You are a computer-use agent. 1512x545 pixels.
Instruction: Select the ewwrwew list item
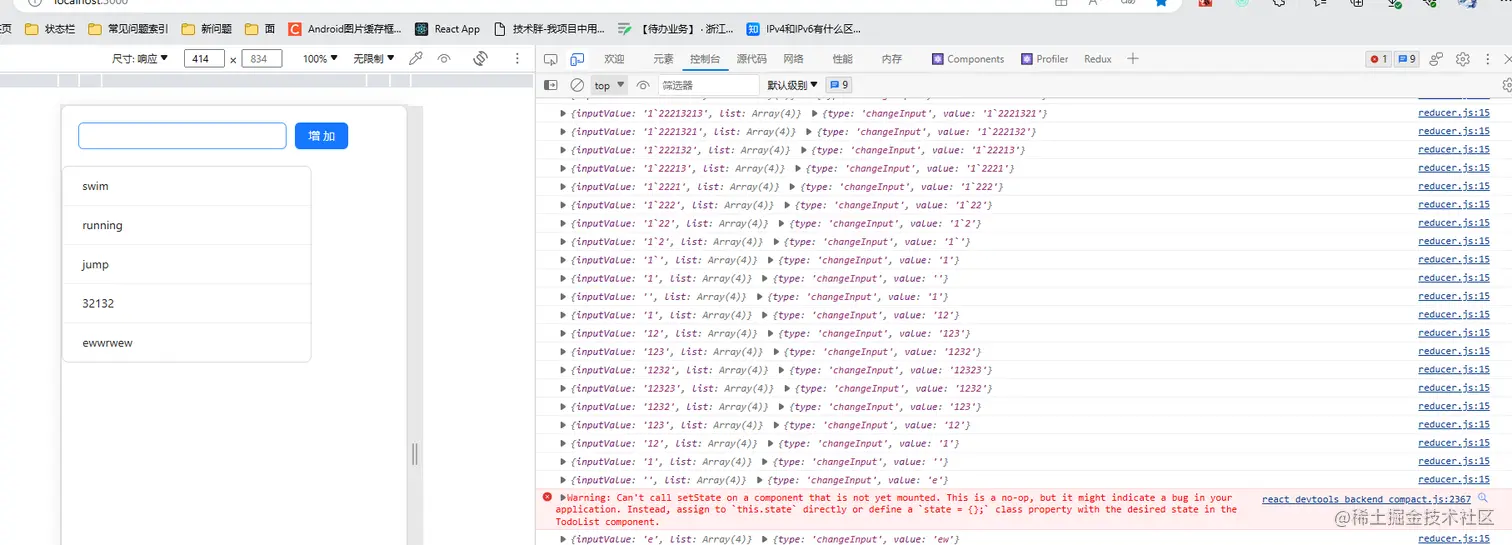click(x=187, y=342)
